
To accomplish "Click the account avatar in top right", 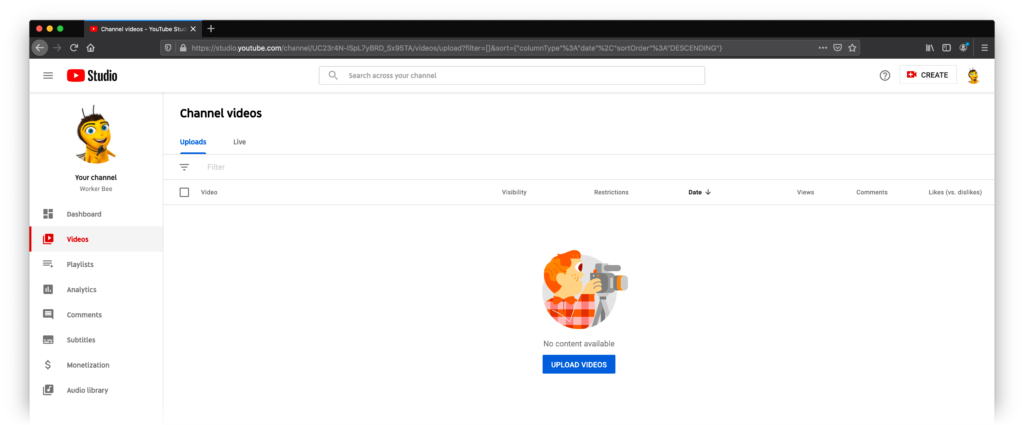I will click(972, 76).
